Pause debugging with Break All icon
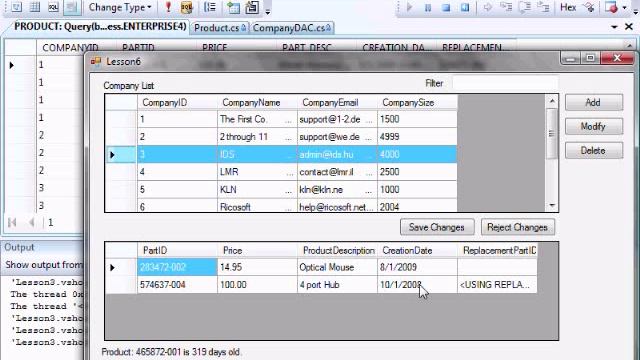This screenshot has width=640, height=360. pyautogui.click(x=428, y=7)
